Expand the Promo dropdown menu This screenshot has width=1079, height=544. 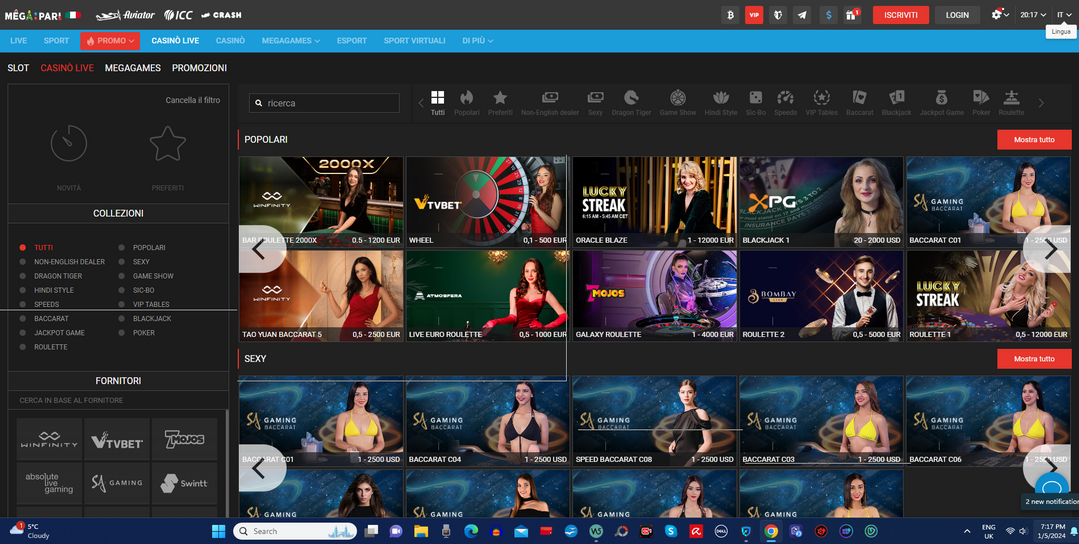[x=110, y=41]
